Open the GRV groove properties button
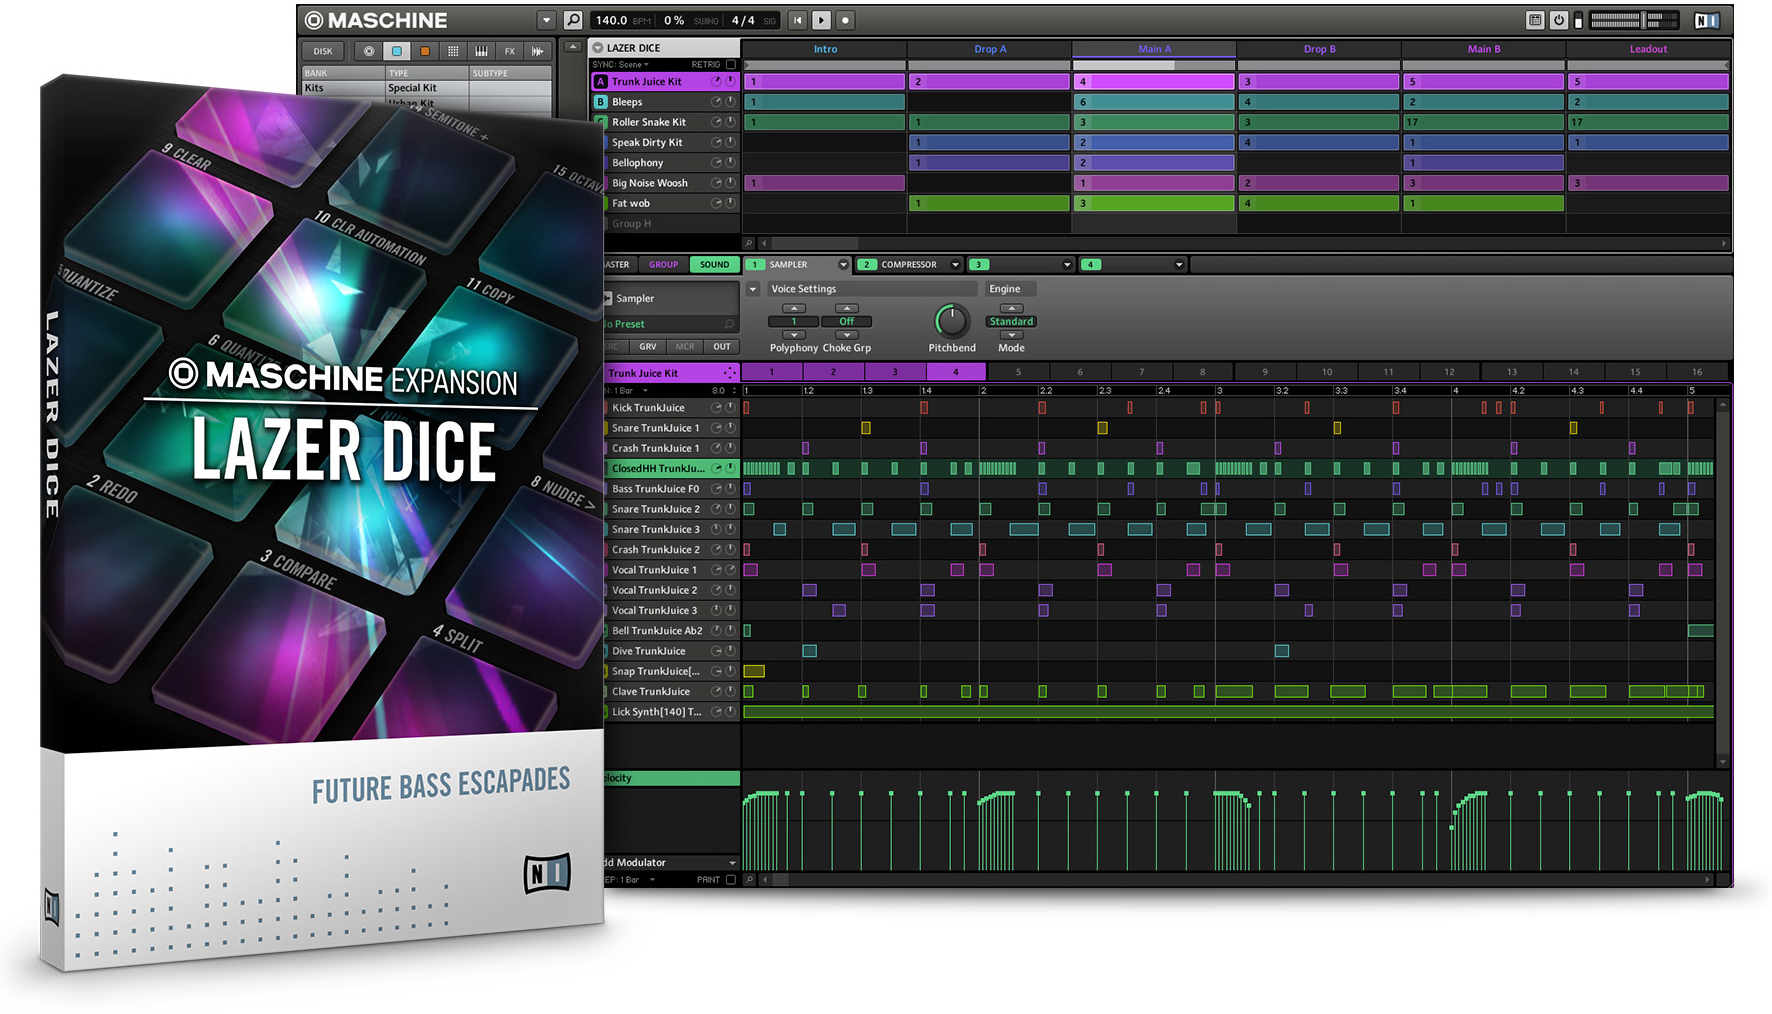1772x1014 pixels. point(648,347)
